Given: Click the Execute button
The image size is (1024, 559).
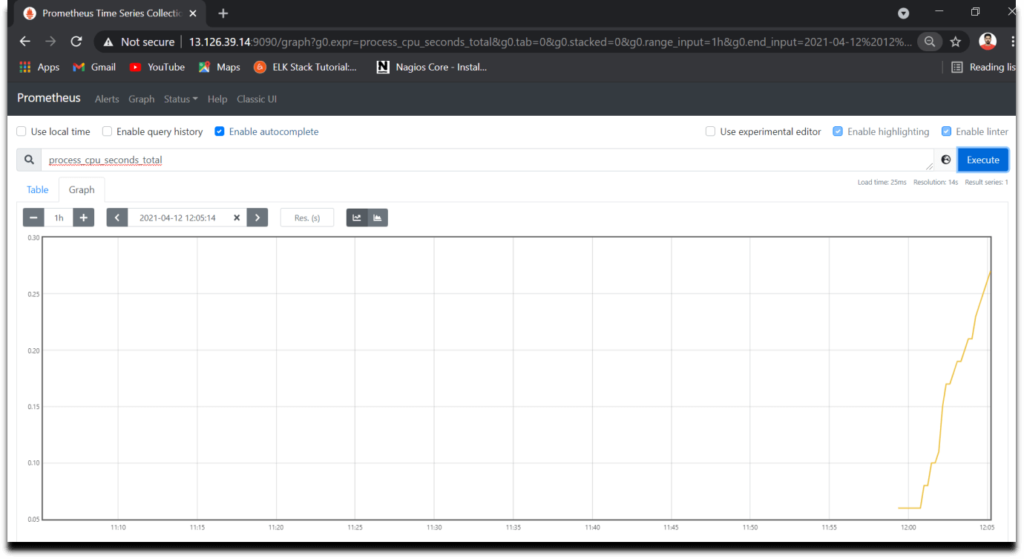Looking at the screenshot, I should pos(983,160).
